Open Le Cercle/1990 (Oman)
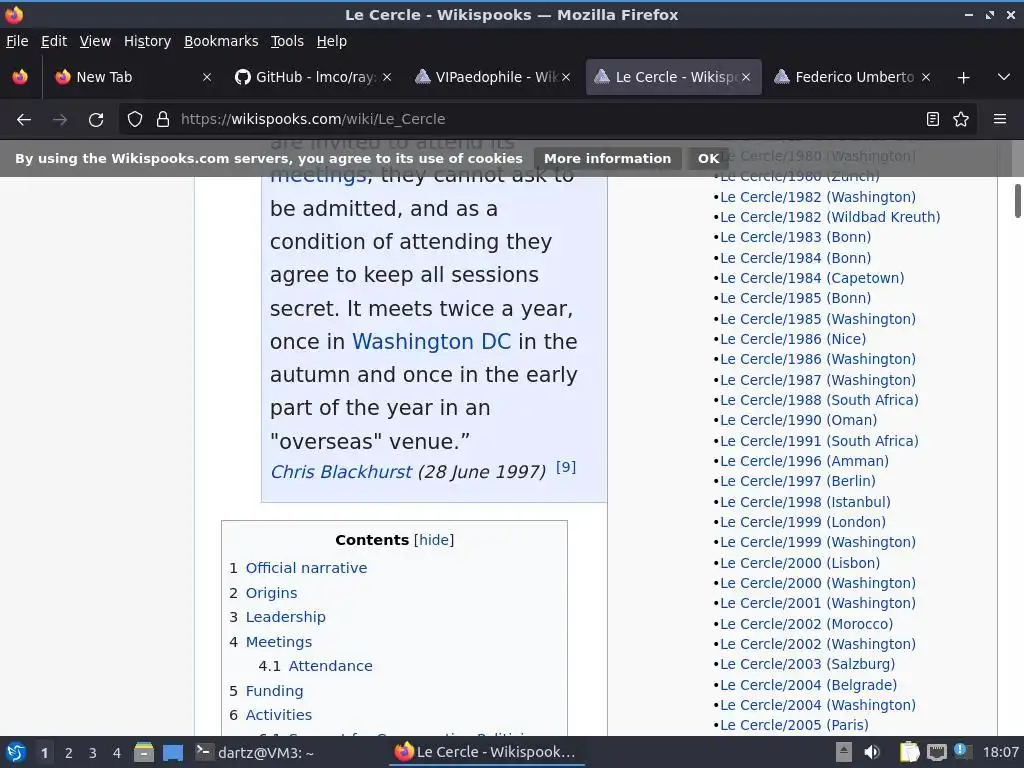Screen dimensions: 1024x768 pos(799,420)
